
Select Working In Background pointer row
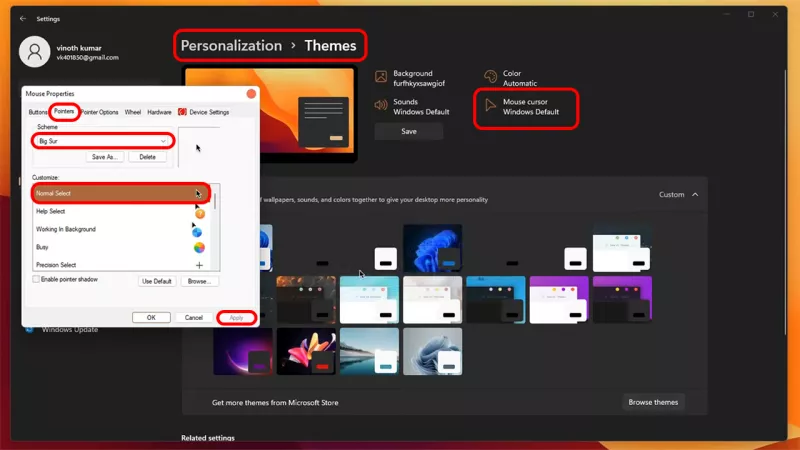pos(122,229)
